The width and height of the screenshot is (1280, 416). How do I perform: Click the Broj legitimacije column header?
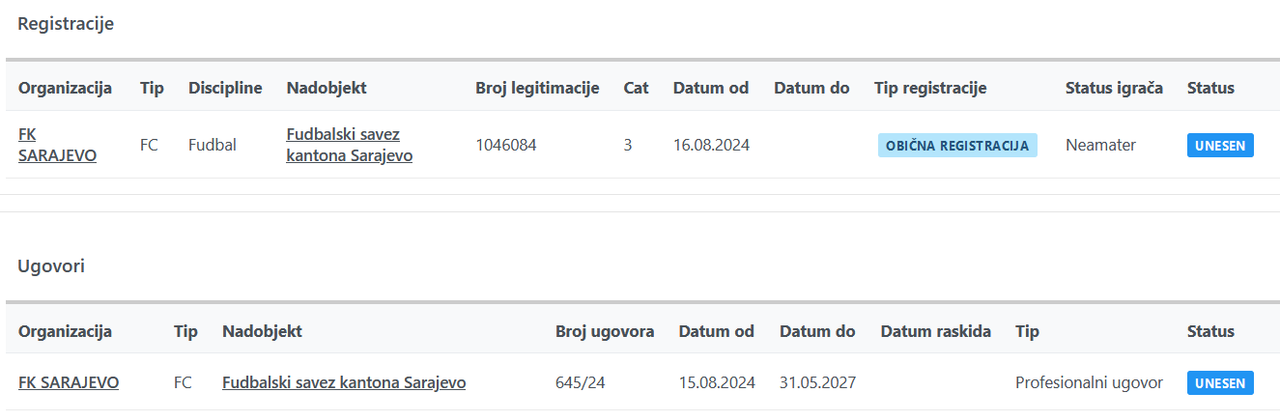537,88
